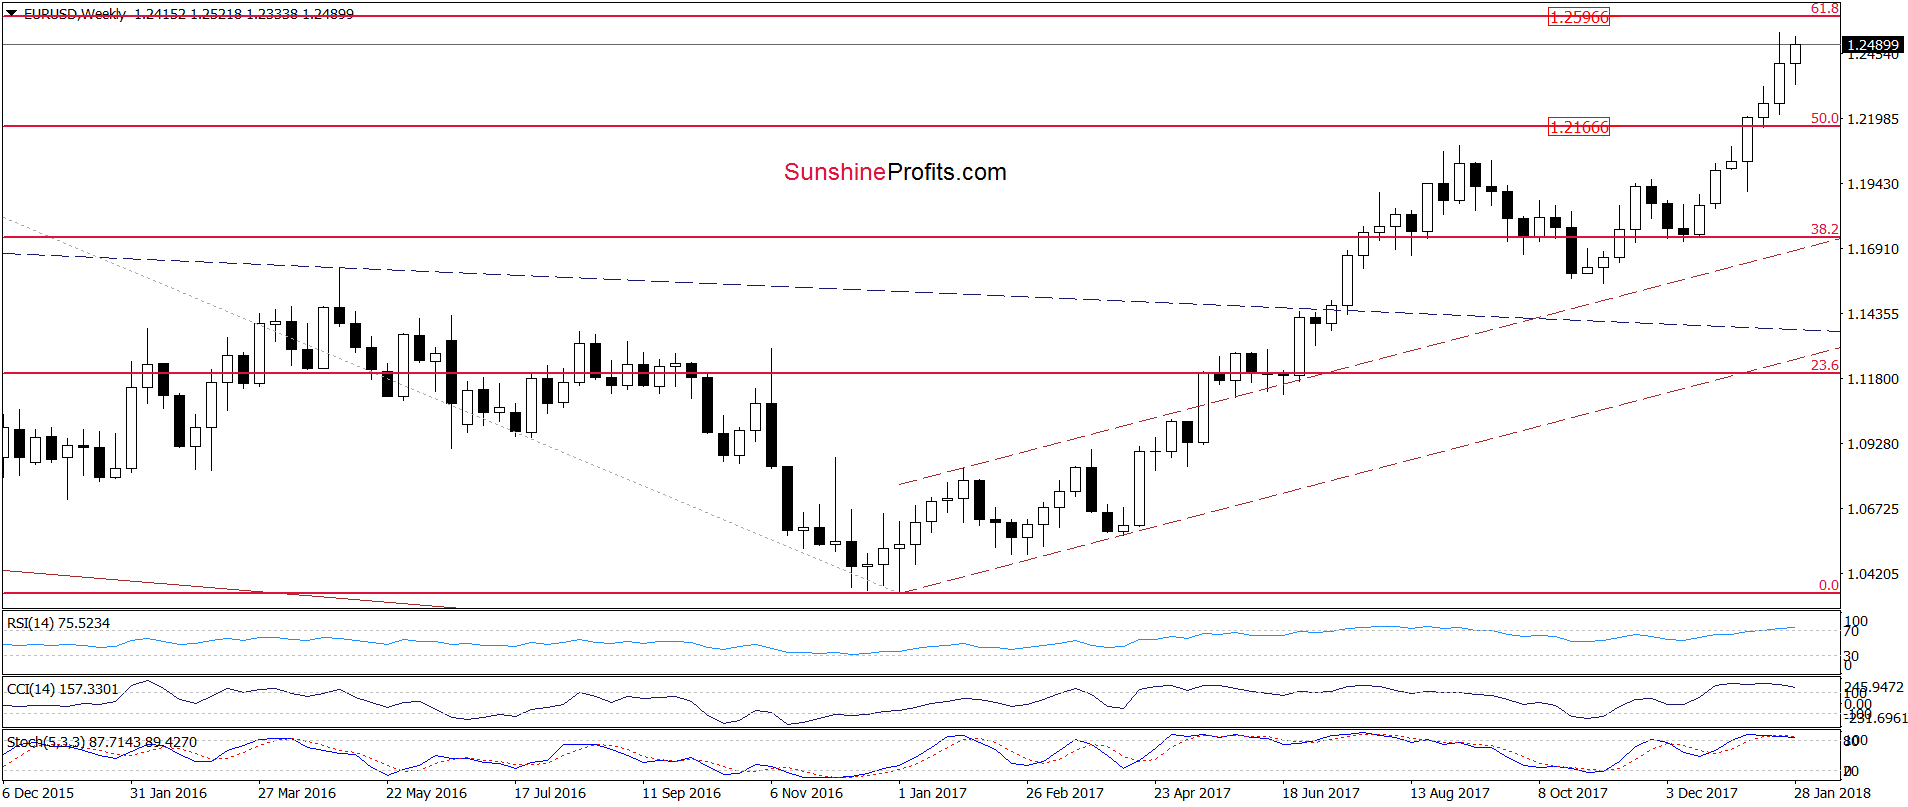The image size is (1908, 807).
Task: Click the 1.09280 price axis value
Action: point(1873,444)
